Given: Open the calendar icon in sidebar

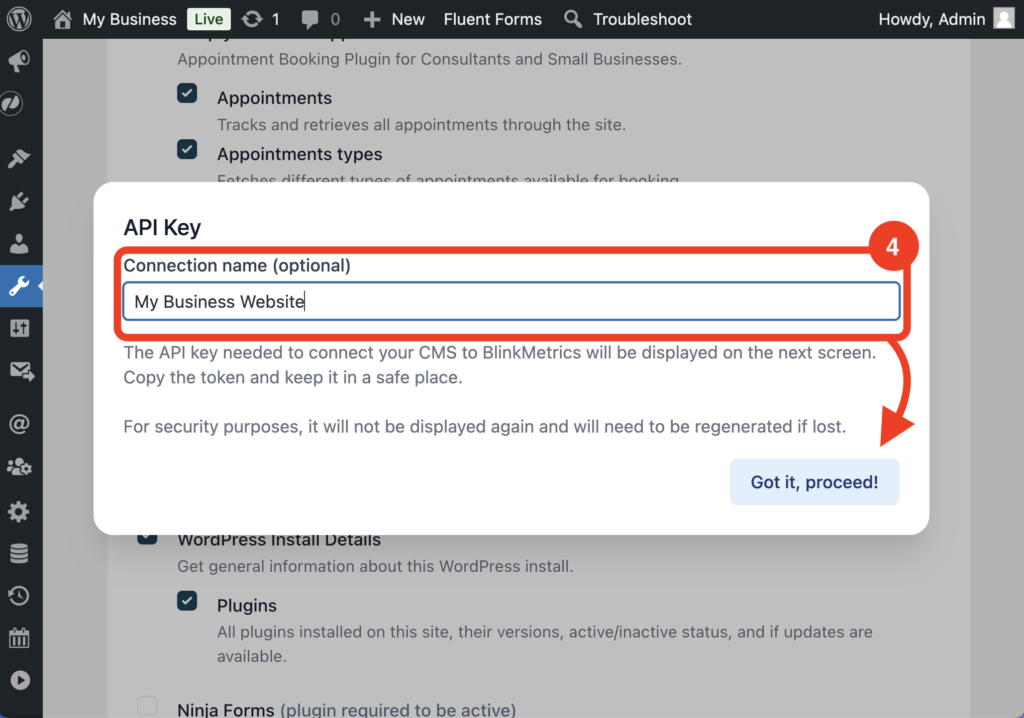Looking at the screenshot, I should [19, 637].
